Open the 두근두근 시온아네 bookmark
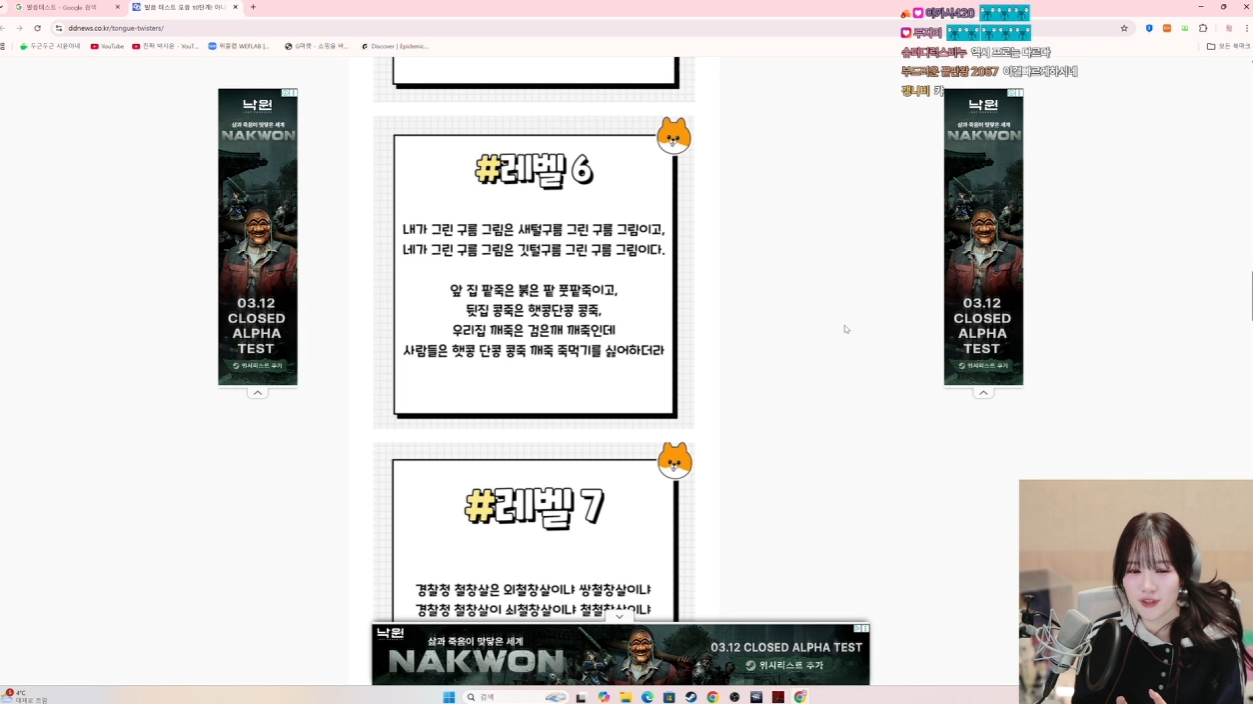Viewport: 1253px width, 704px height. [50, 46]
